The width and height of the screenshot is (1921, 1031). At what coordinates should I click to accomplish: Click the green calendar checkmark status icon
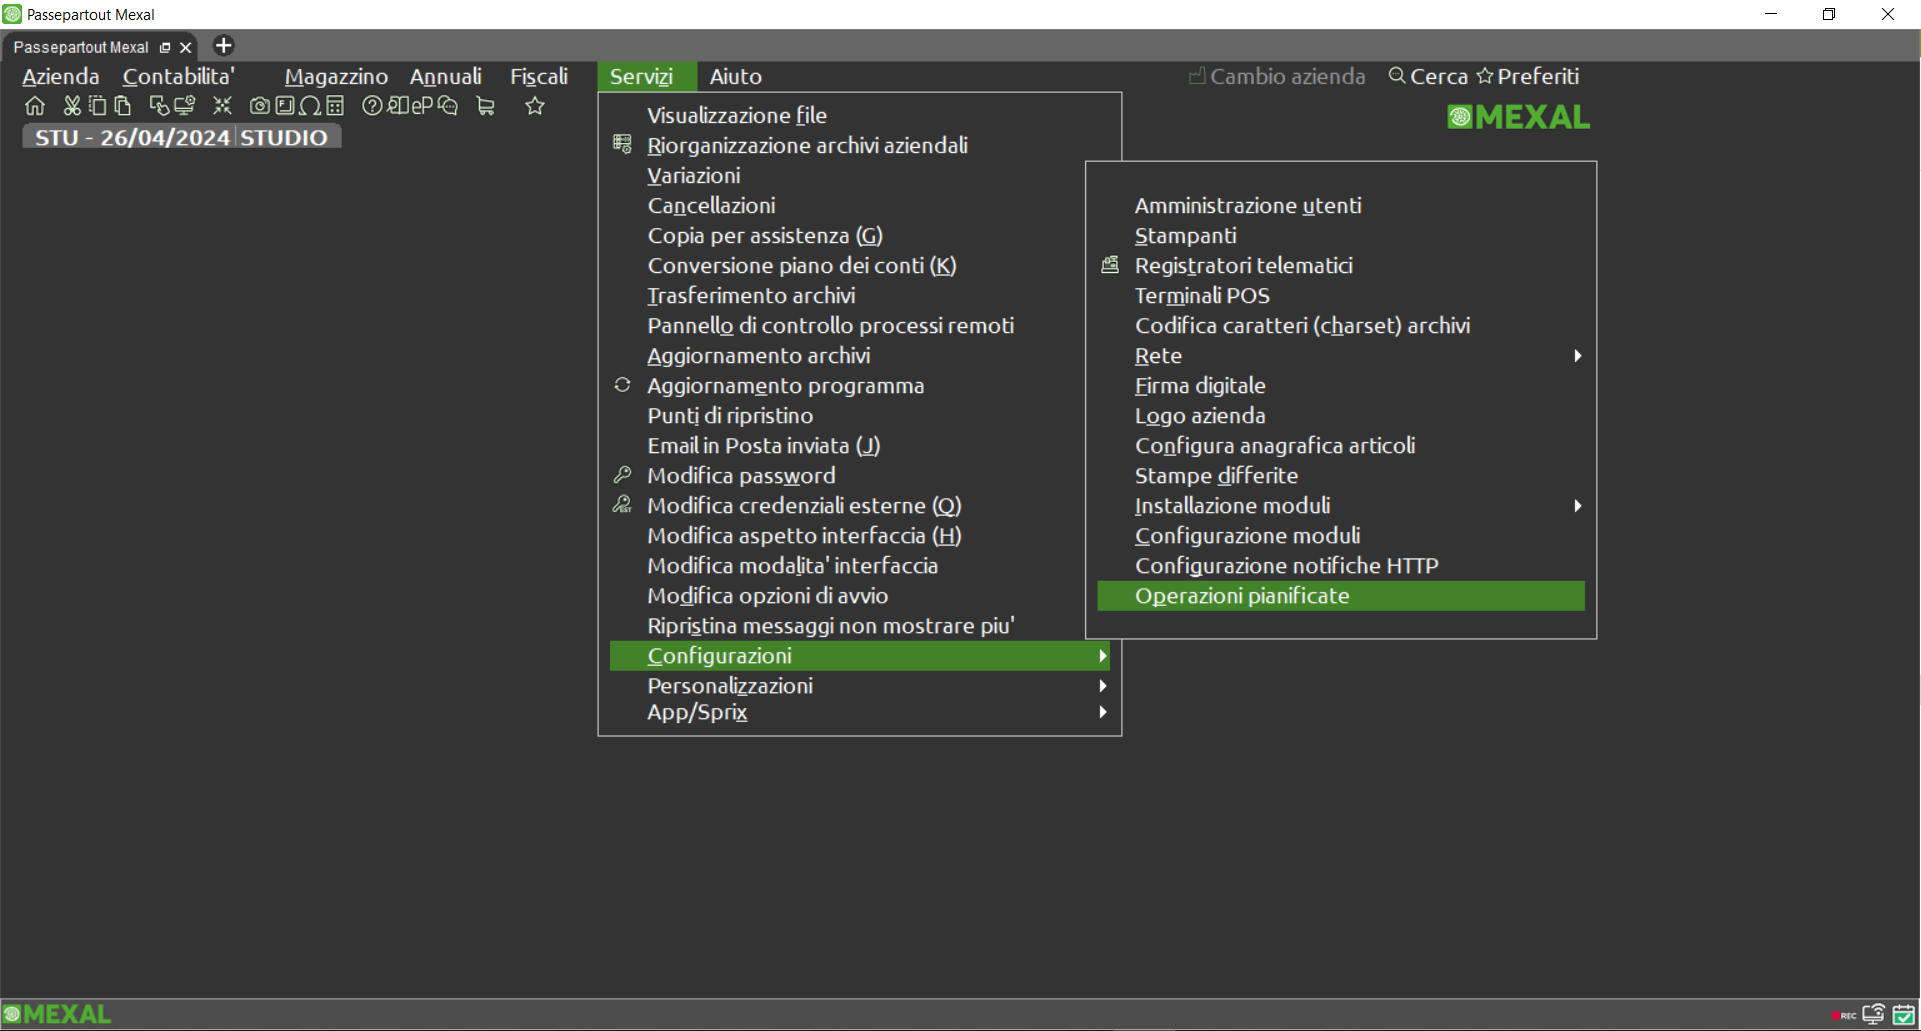tap(1904, 1015)
